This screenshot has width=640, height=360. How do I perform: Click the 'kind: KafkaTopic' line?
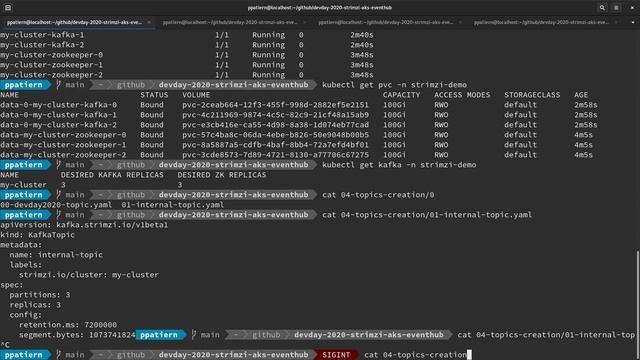[38, 235]
